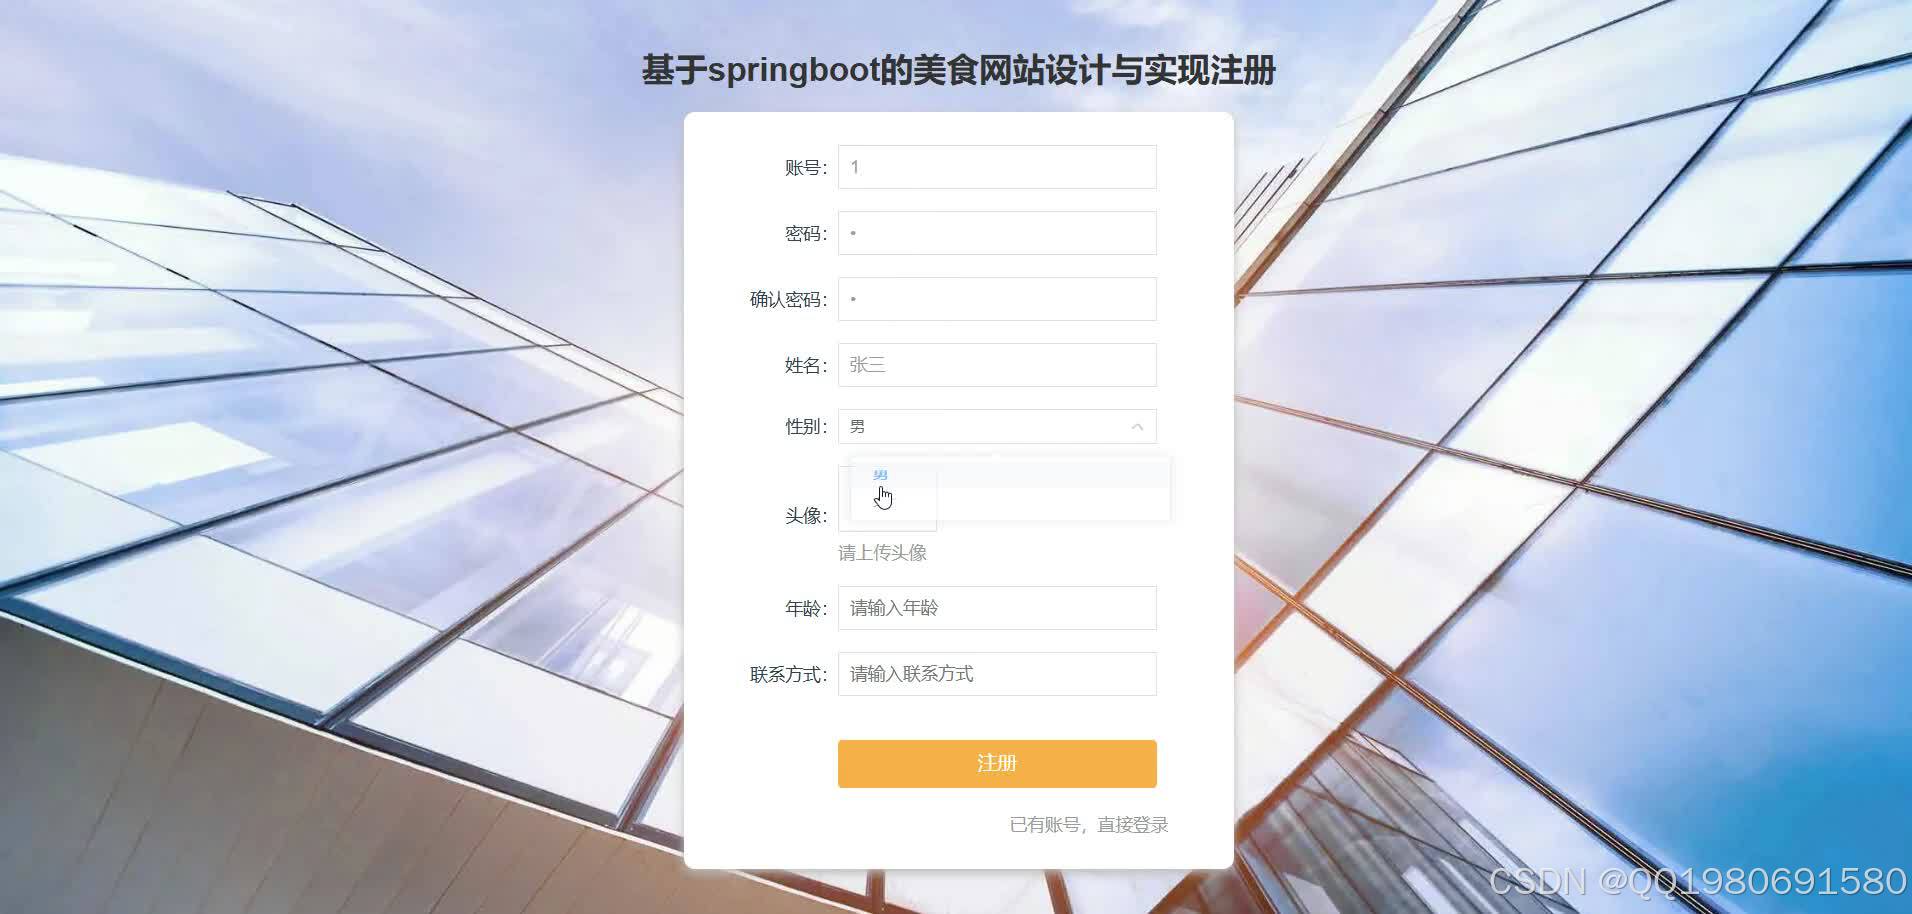Click the 确认密码 confirm password field
1912x914 pixels.
pyautogui.click(x=995, y=298)
